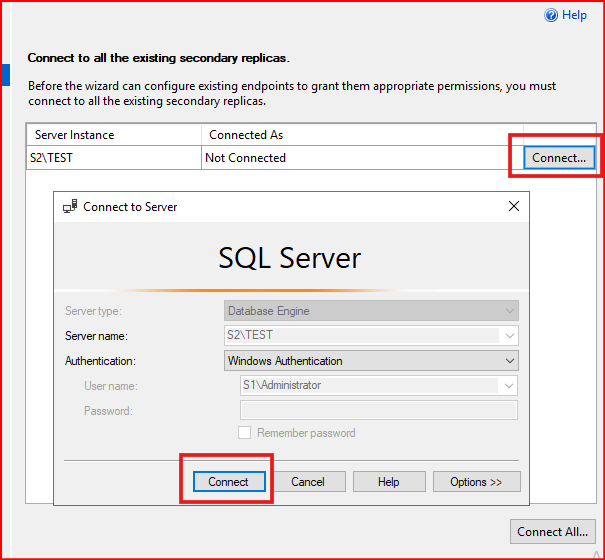605x560 pixels.
Task: Click the Server Instance column header
Action: (x=114, y=135)
